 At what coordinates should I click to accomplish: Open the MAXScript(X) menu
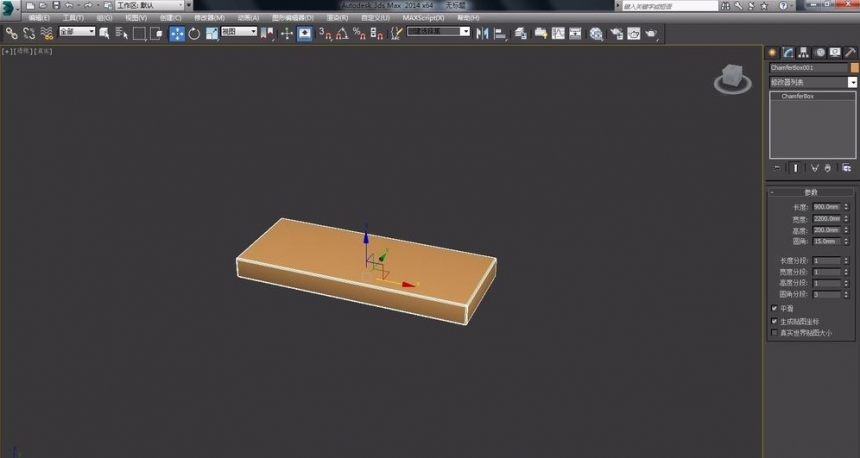(x=423, y=18)
